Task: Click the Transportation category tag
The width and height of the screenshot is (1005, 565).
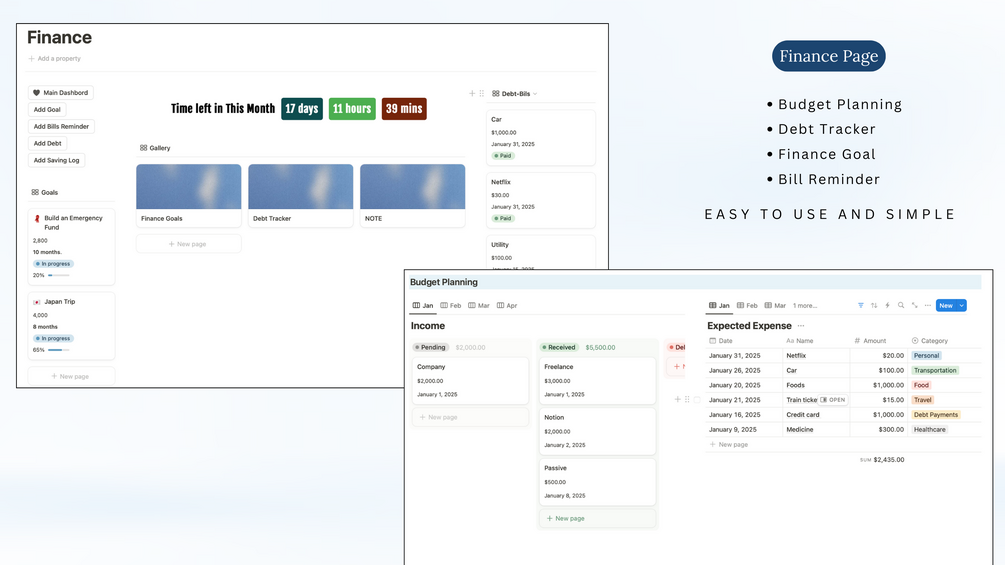Action: click(934, 370)
